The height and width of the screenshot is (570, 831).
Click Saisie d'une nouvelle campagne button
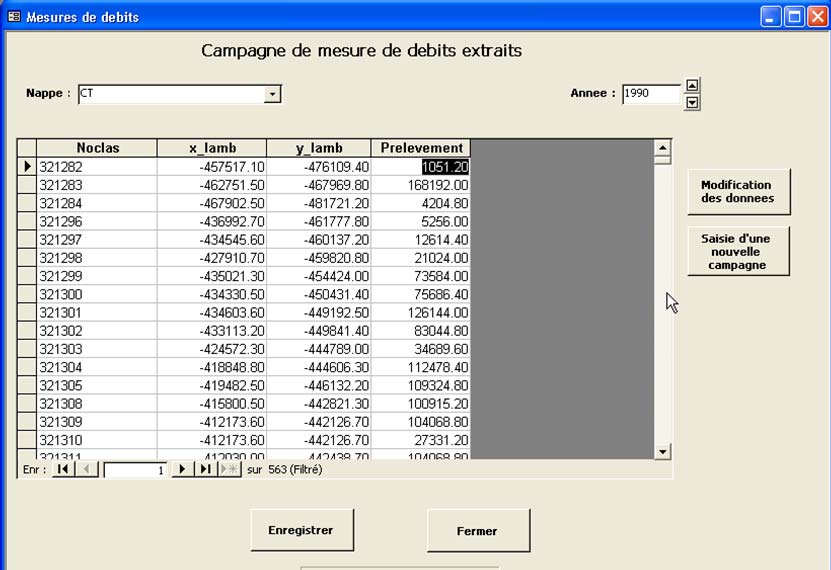pyautogui.click(x=738, y=251)
